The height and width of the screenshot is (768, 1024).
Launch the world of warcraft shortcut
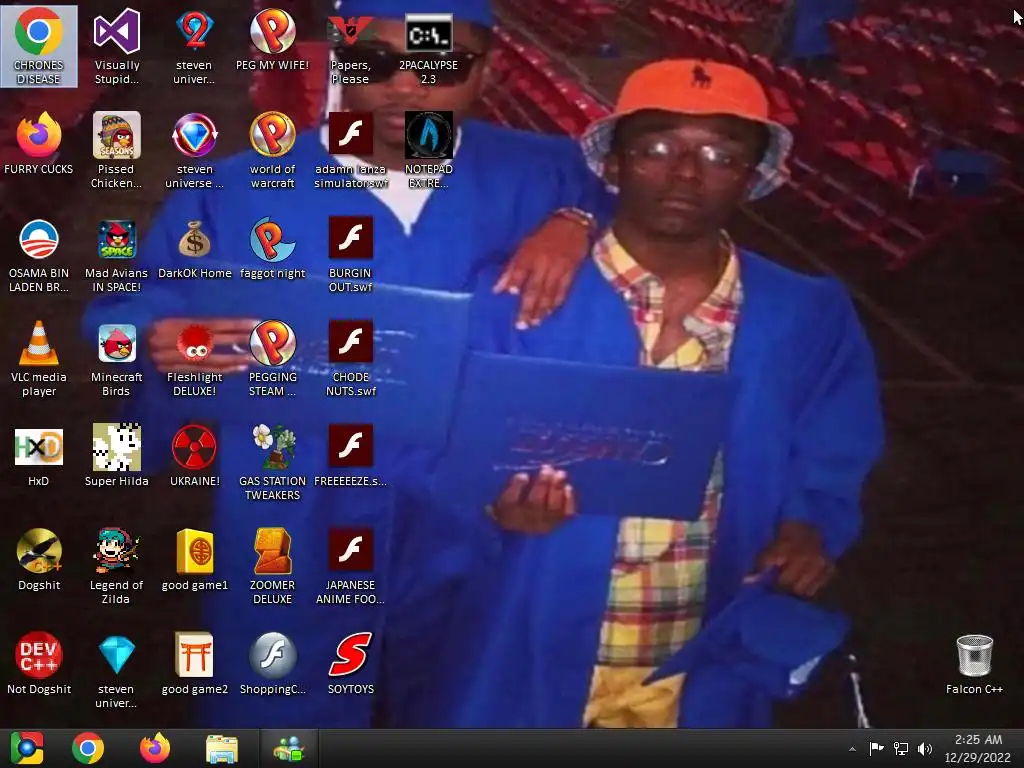point(272,150)
